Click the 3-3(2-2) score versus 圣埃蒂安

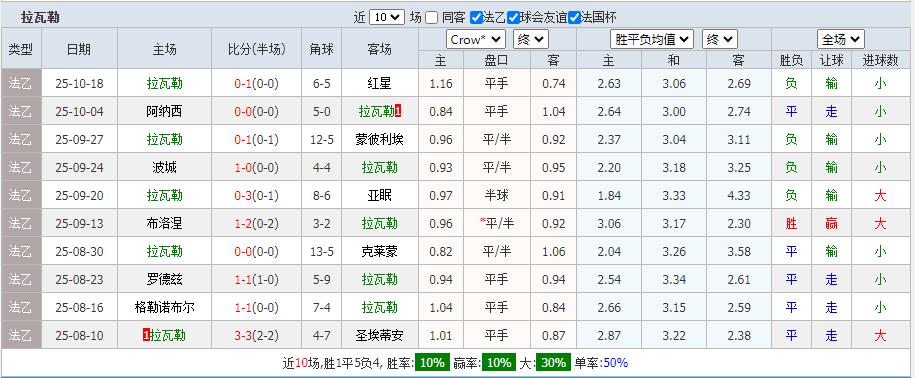(x=257, y=335)
